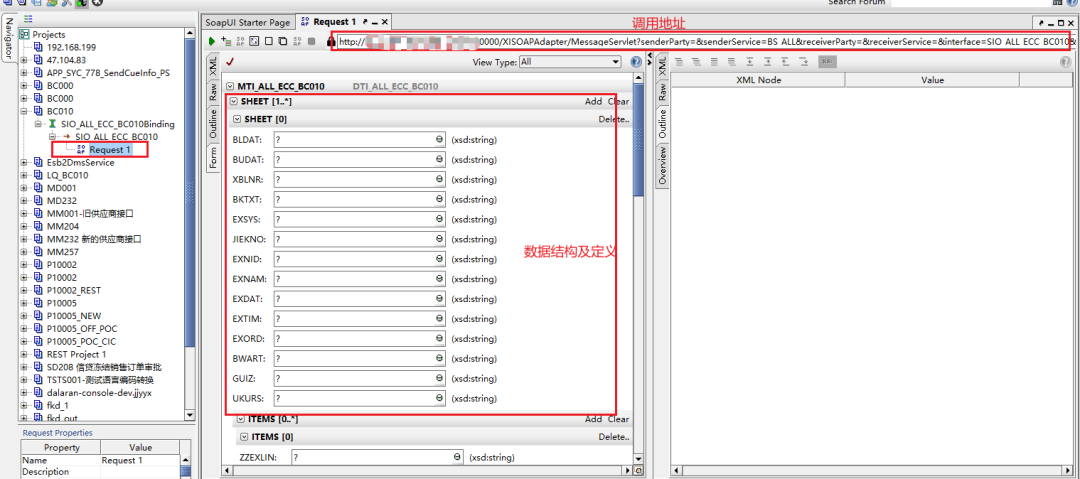Click green proxy/monitor icon in top toolbar

81,3
